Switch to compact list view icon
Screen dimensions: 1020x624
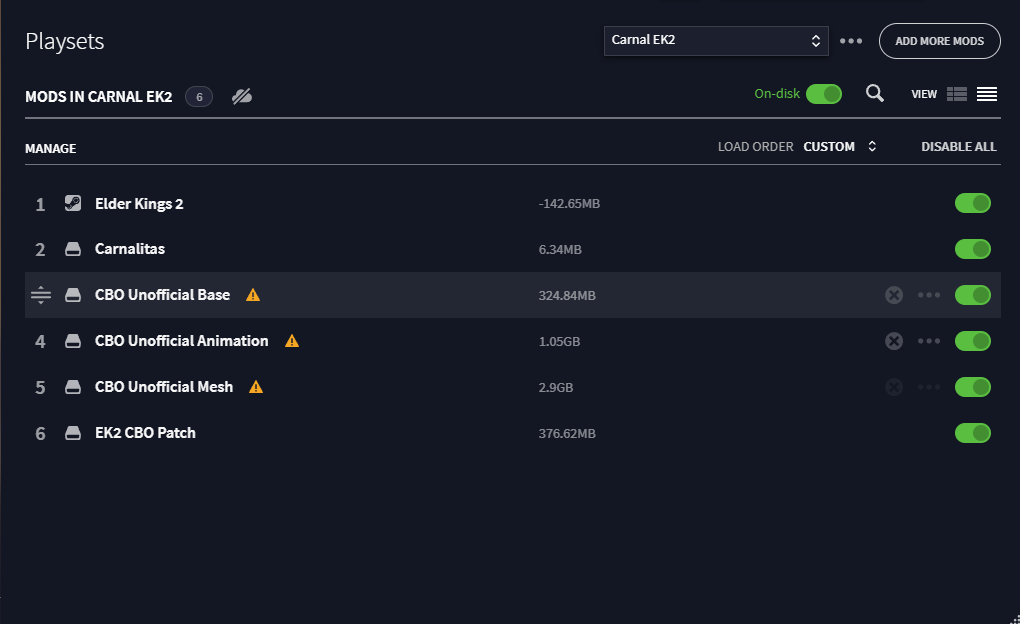pyautogui.click(x=987, y=94)
